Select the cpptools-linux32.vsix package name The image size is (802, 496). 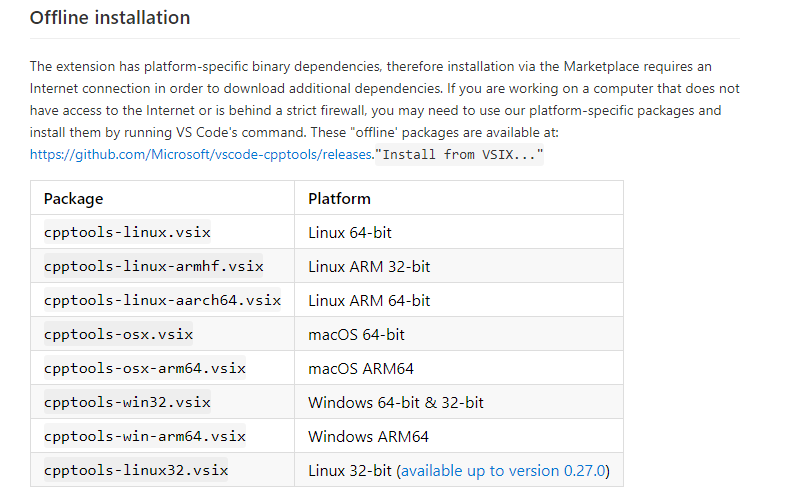pyautogui.click(x=136, y=470)
